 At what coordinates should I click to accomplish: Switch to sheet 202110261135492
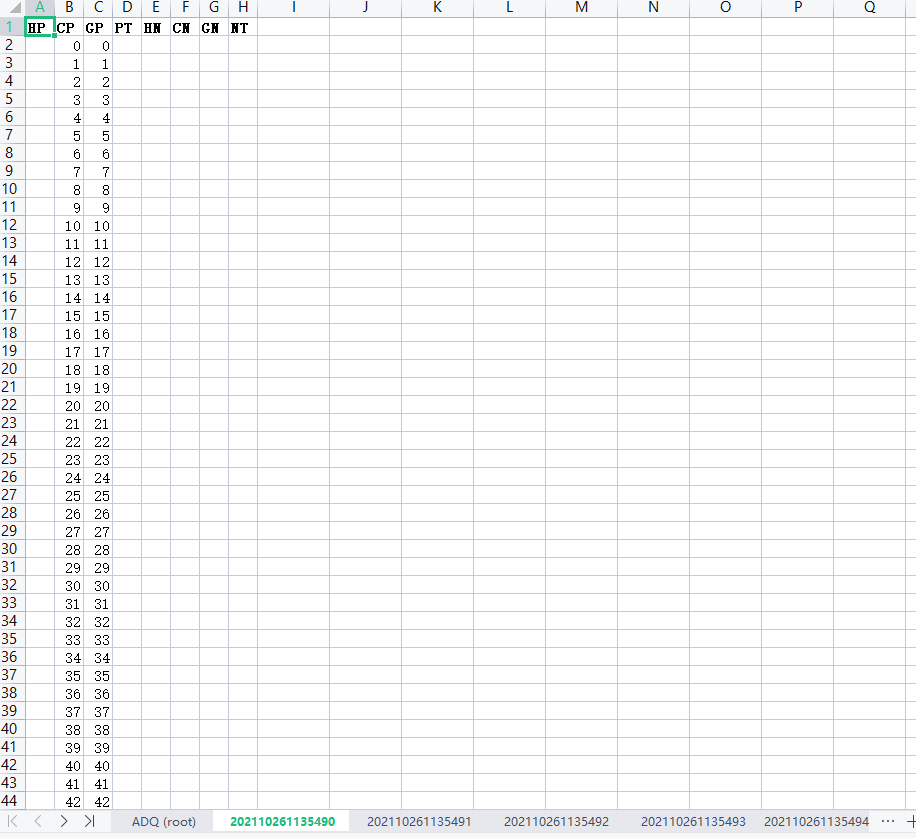coord(556,821)
